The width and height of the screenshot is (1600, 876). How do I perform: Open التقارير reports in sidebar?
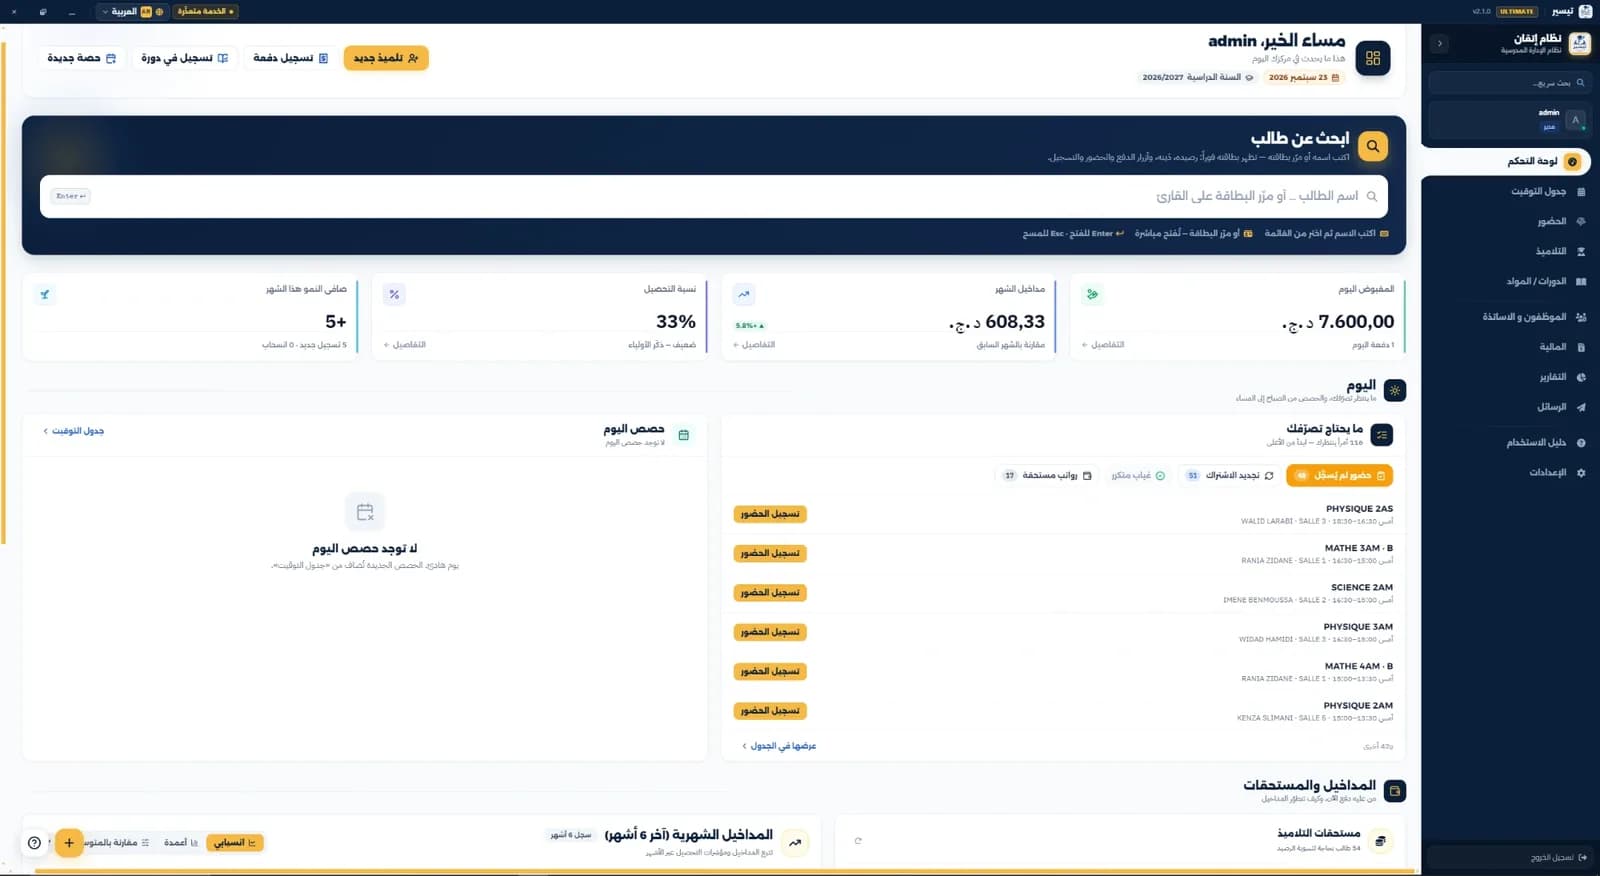tap(1510, 377)
